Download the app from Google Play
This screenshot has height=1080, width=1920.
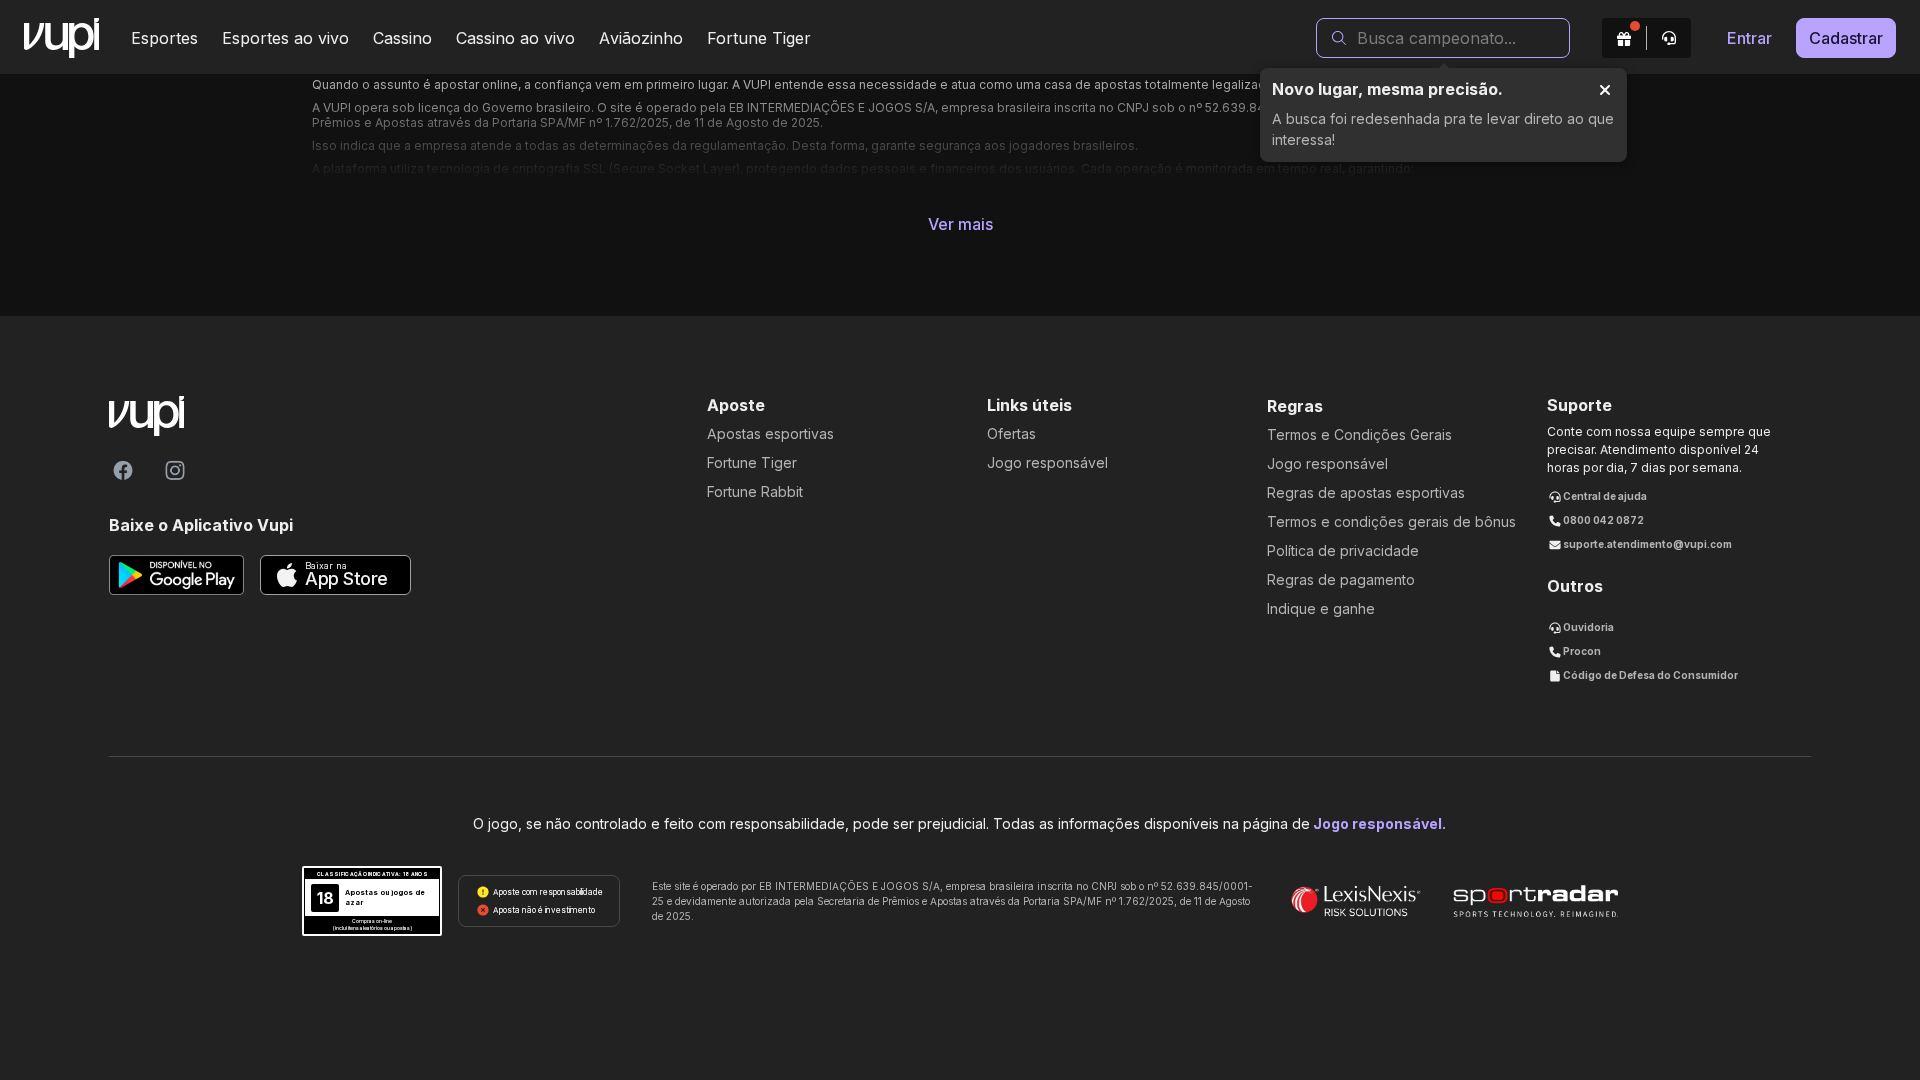[x=176, y=575]
